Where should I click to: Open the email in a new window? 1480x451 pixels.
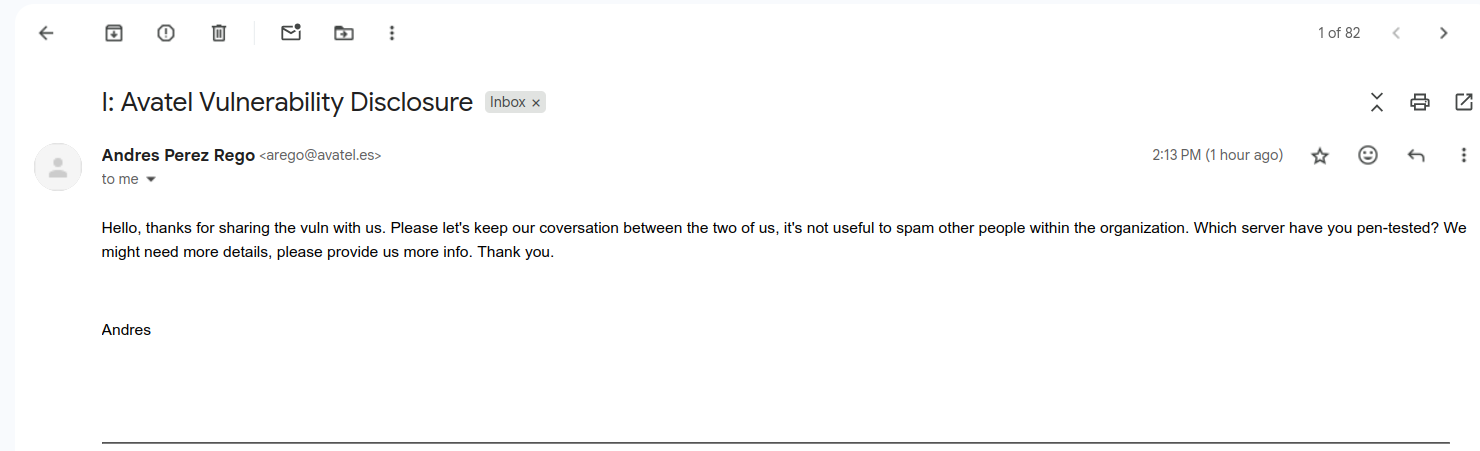(1464, 102)
